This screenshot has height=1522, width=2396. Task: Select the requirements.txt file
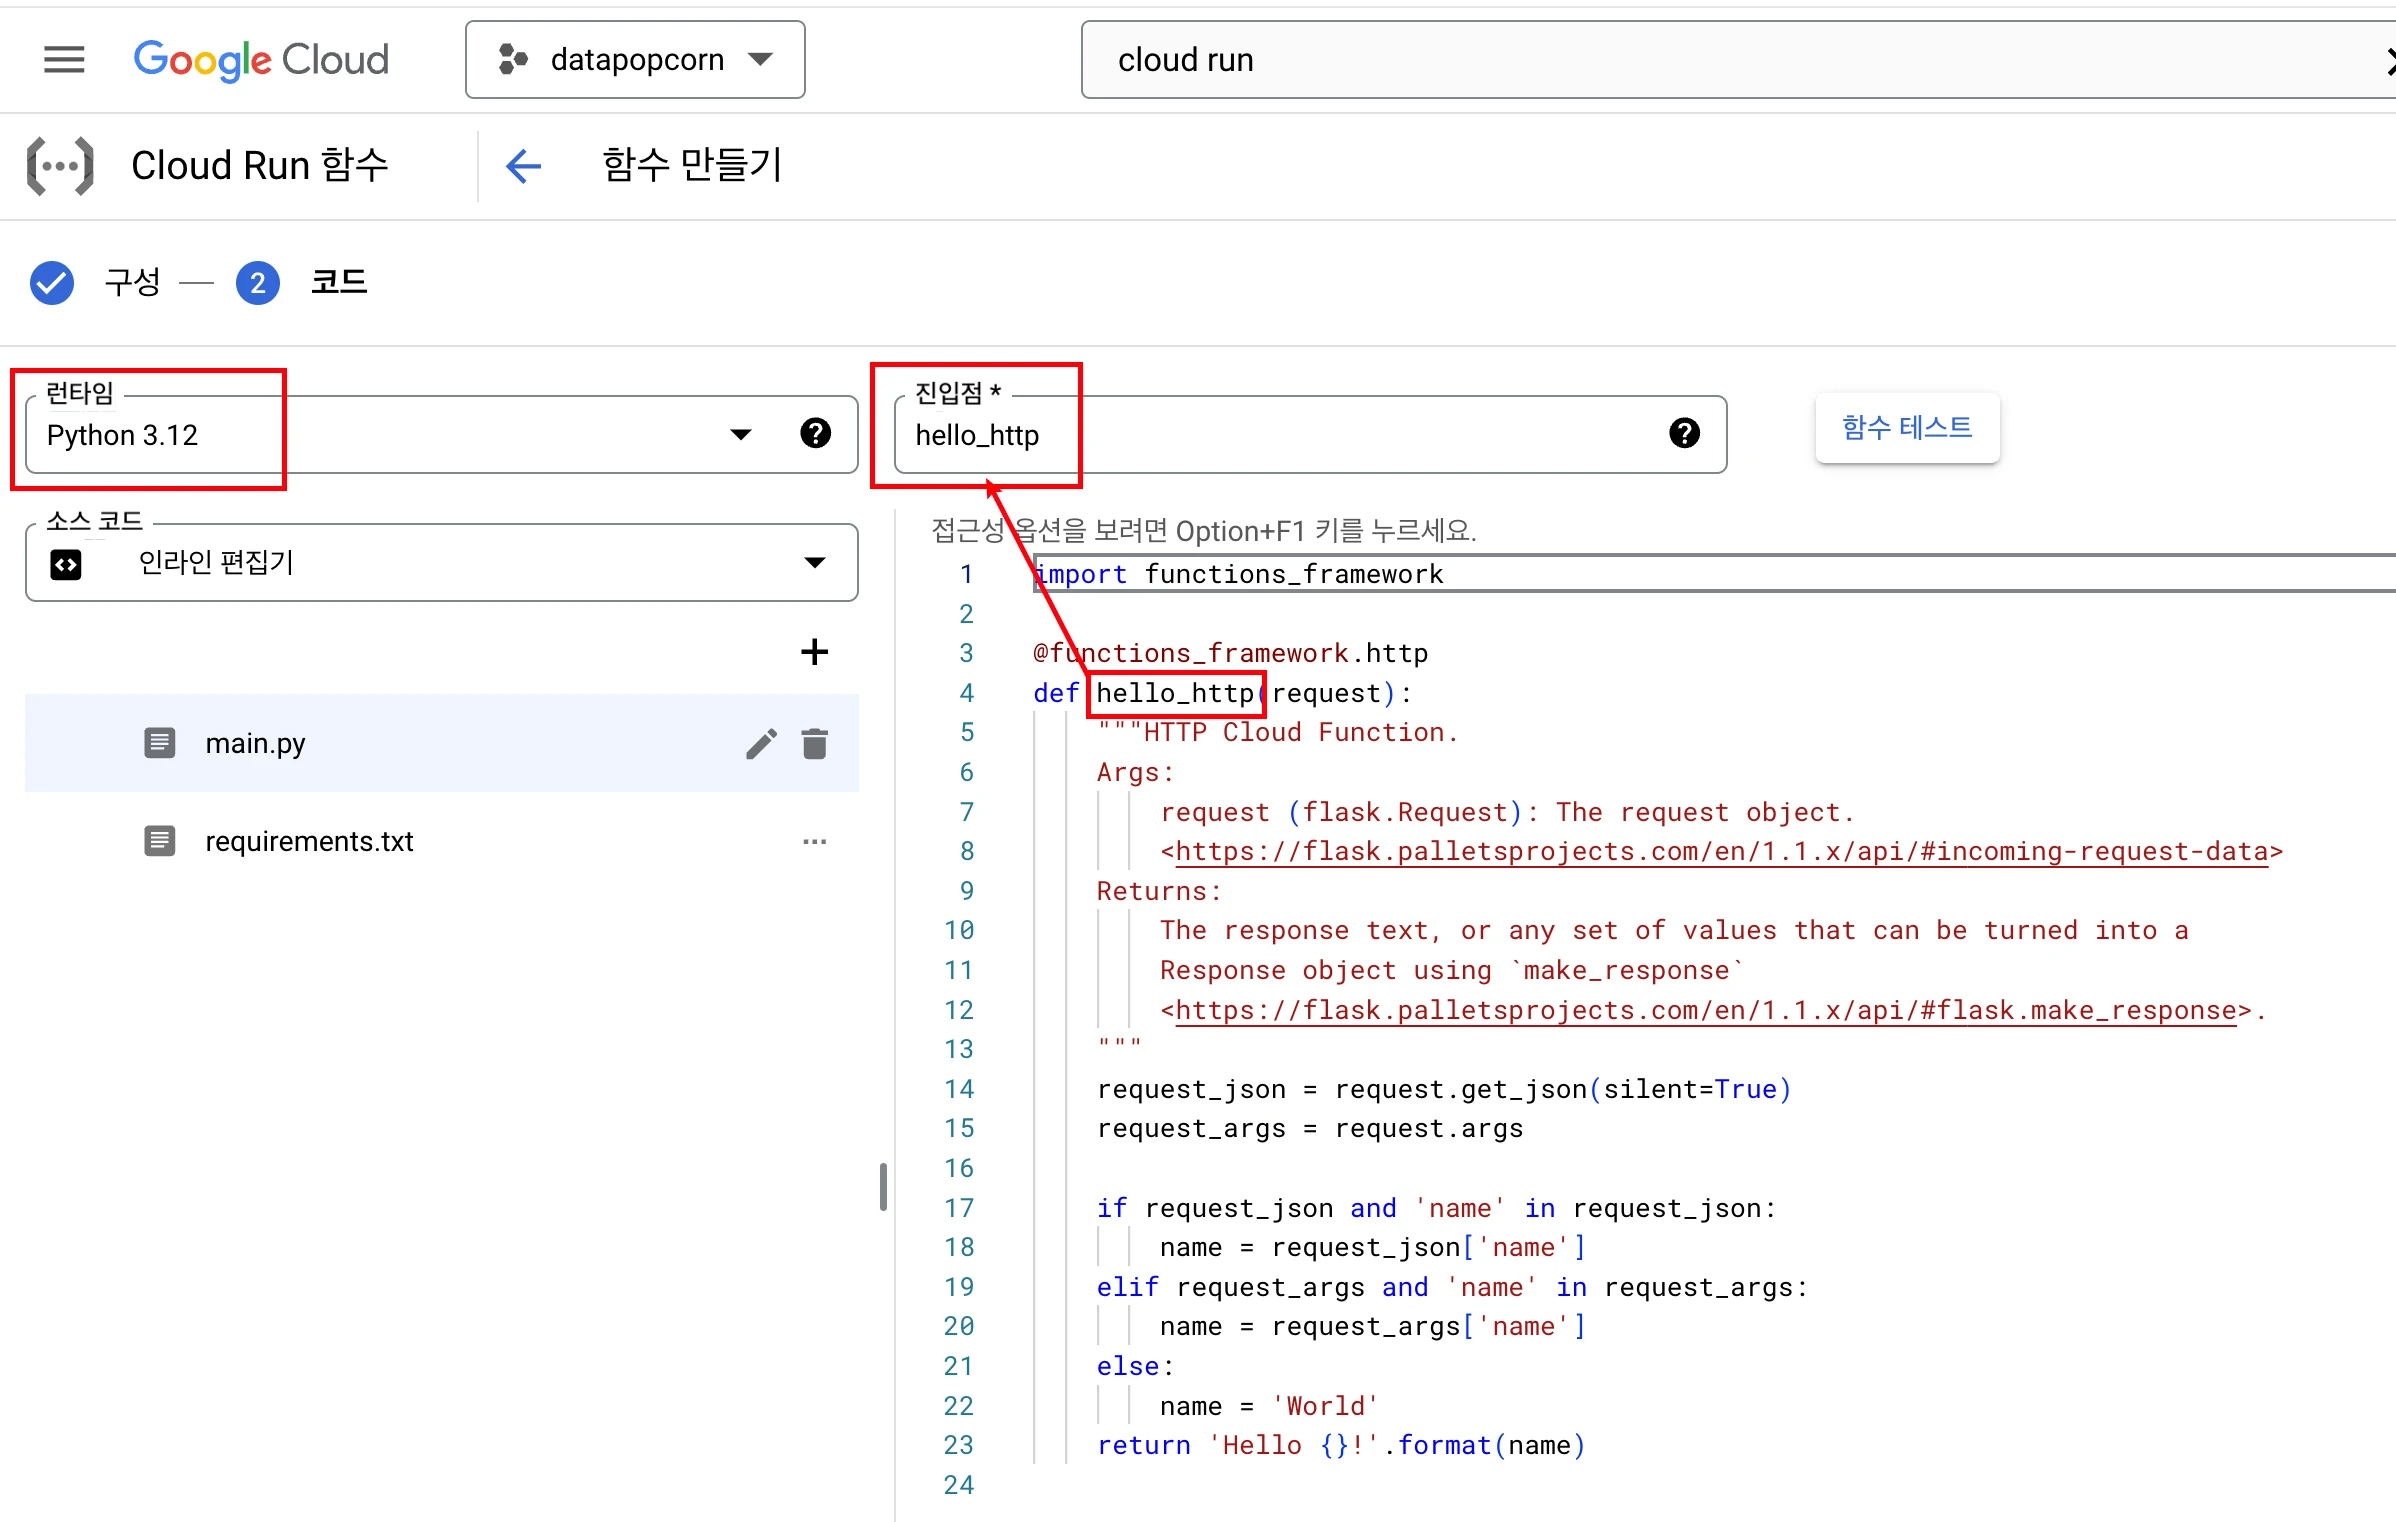click(441, 841)
